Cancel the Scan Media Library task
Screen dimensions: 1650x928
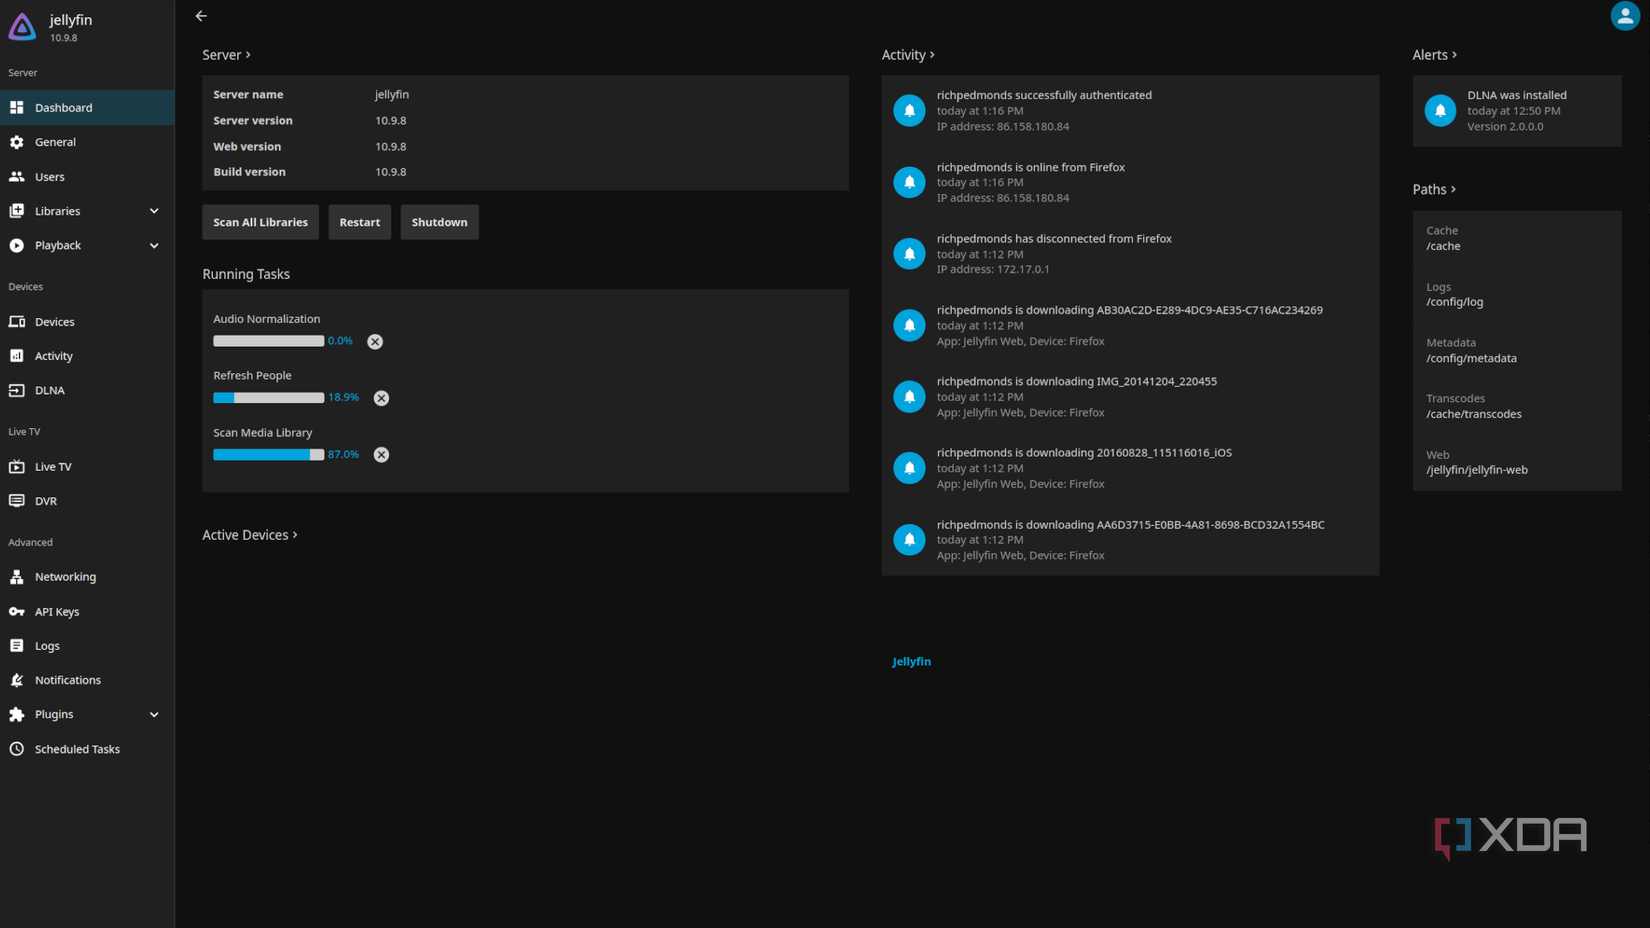click(x=381, y=455)
